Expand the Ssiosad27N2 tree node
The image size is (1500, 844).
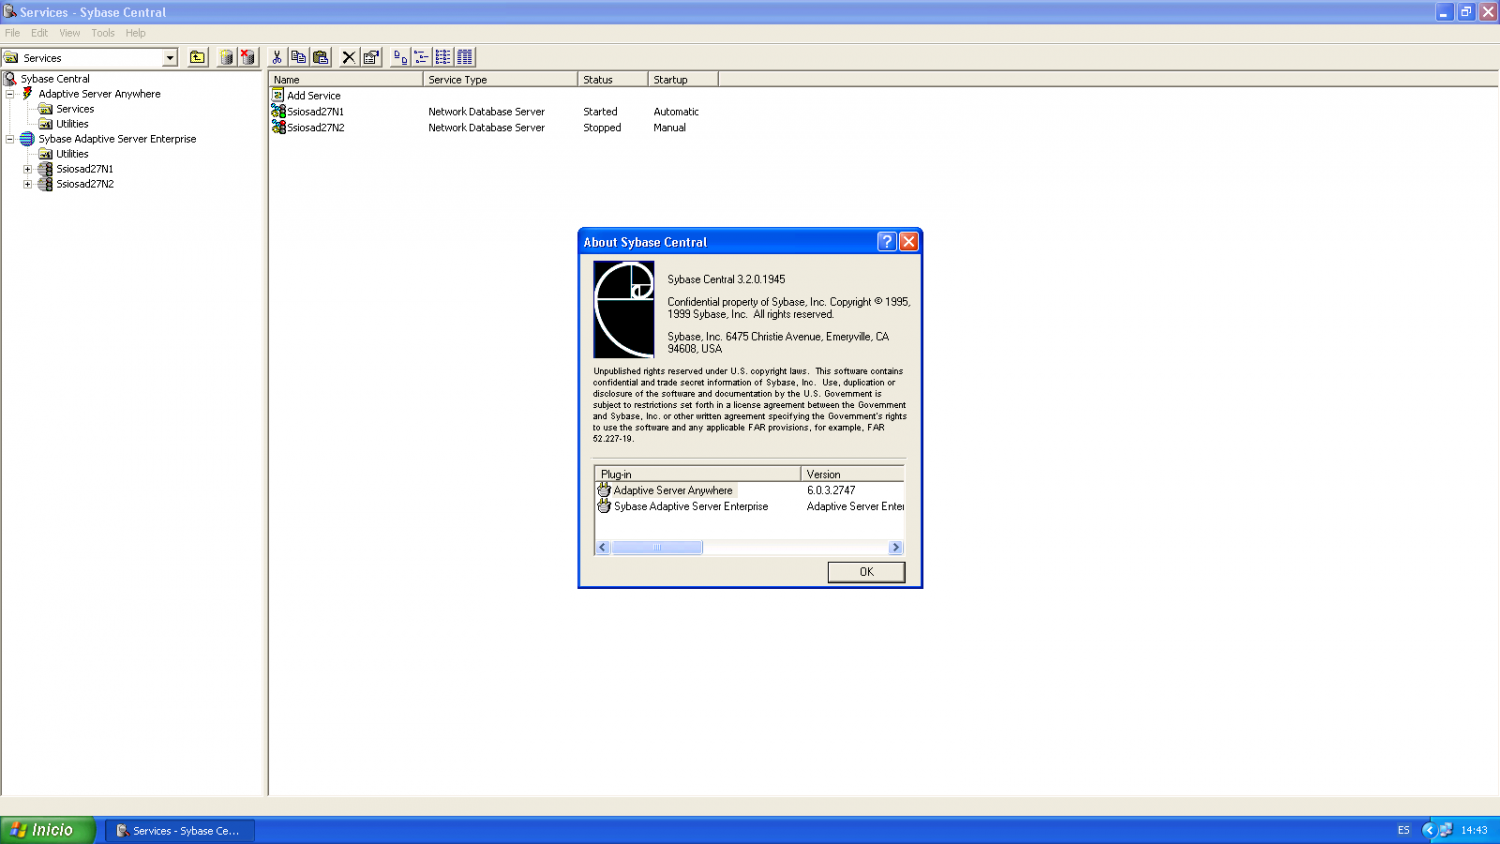(x=28, y=184)
